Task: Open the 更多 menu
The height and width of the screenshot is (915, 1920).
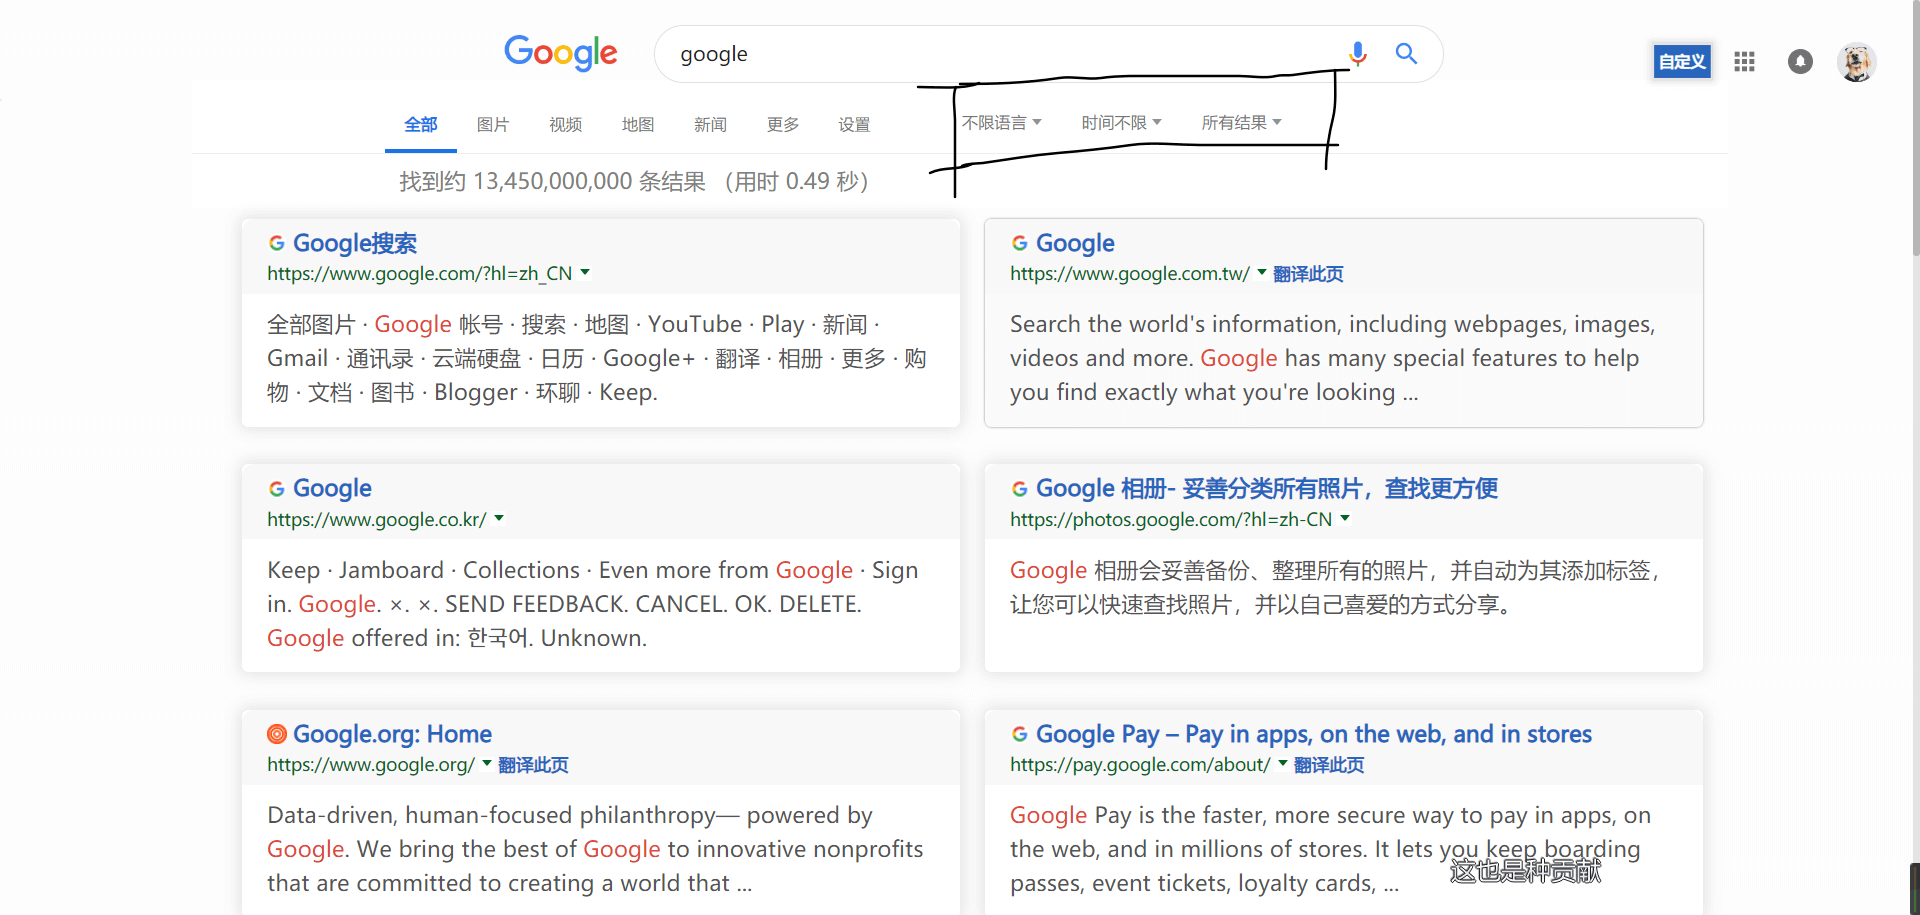Action: point(783,125)
